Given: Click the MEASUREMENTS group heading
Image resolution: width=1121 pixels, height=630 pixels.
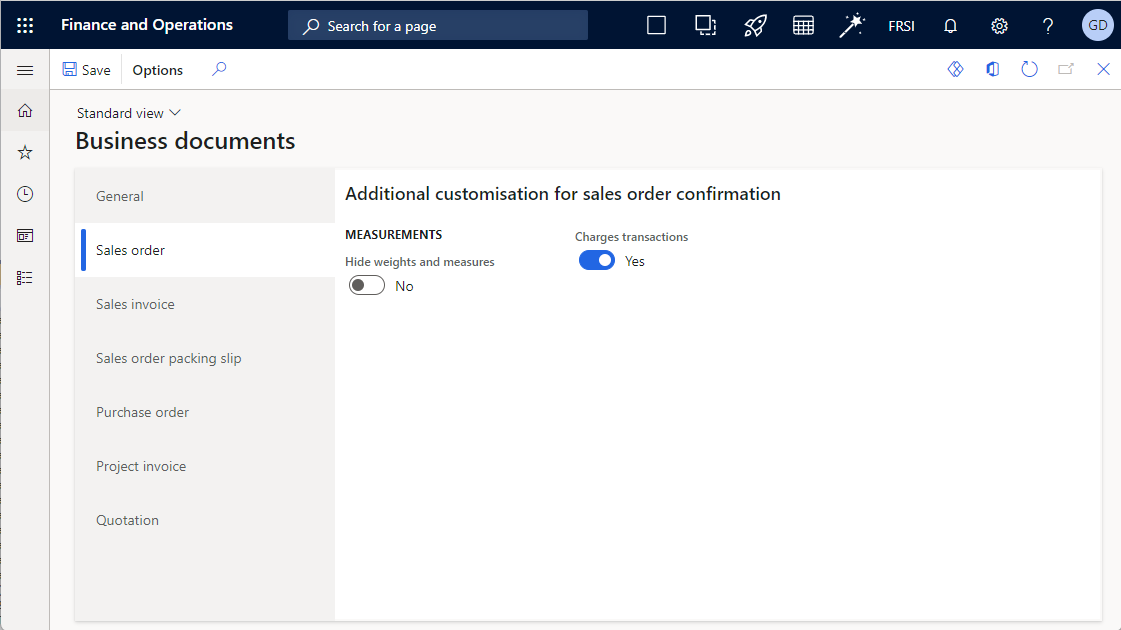Looking at the screenshot, I should [x=393, y=235].
